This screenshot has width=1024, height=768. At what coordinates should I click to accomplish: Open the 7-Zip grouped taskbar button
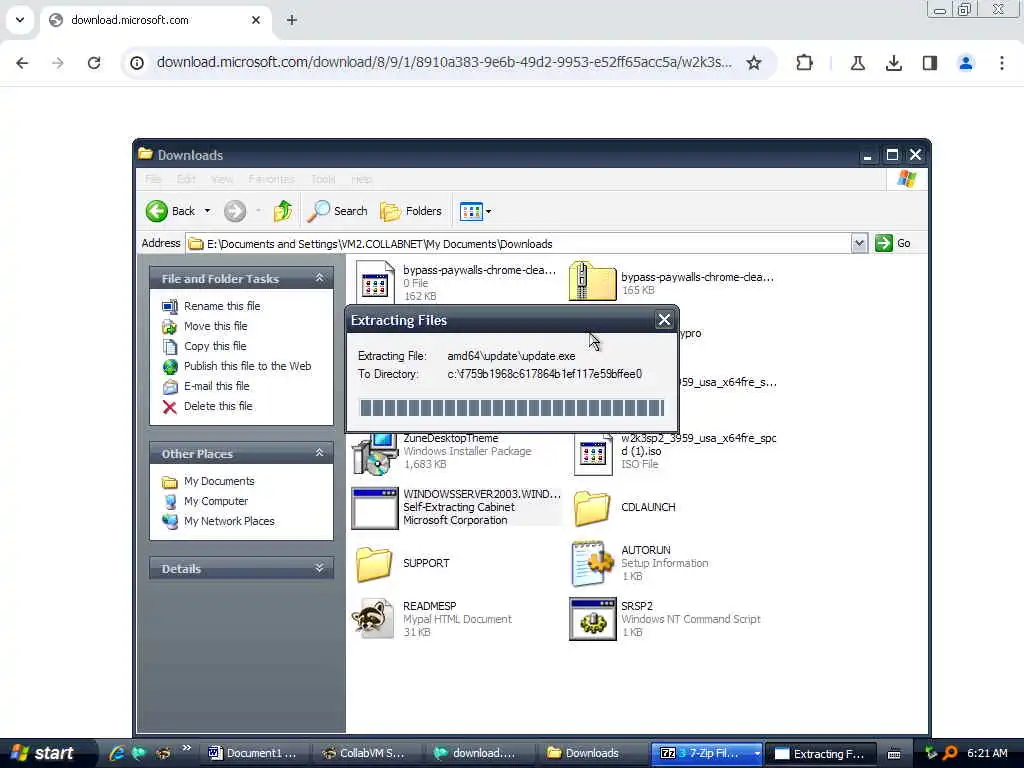click(707, 753)
